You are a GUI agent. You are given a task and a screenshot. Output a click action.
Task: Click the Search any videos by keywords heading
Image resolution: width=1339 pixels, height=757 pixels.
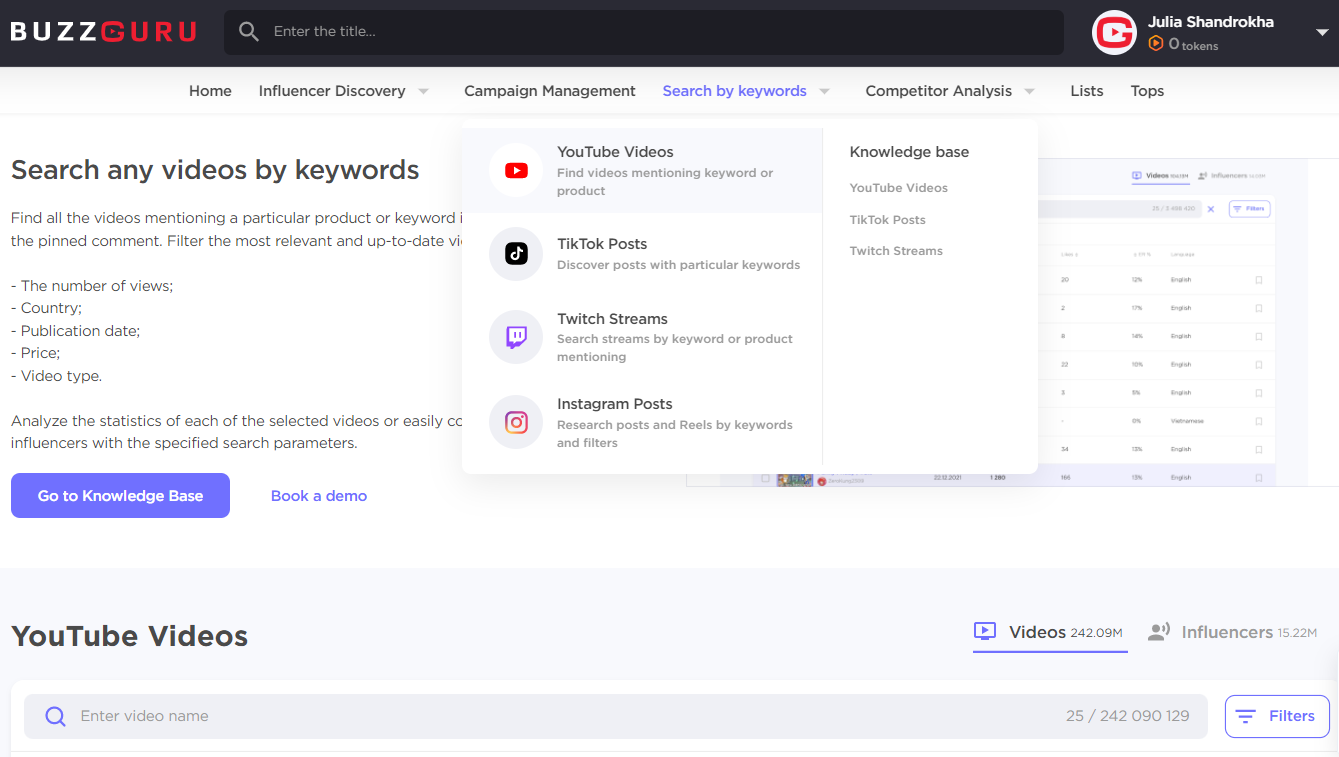pos(215,170)
